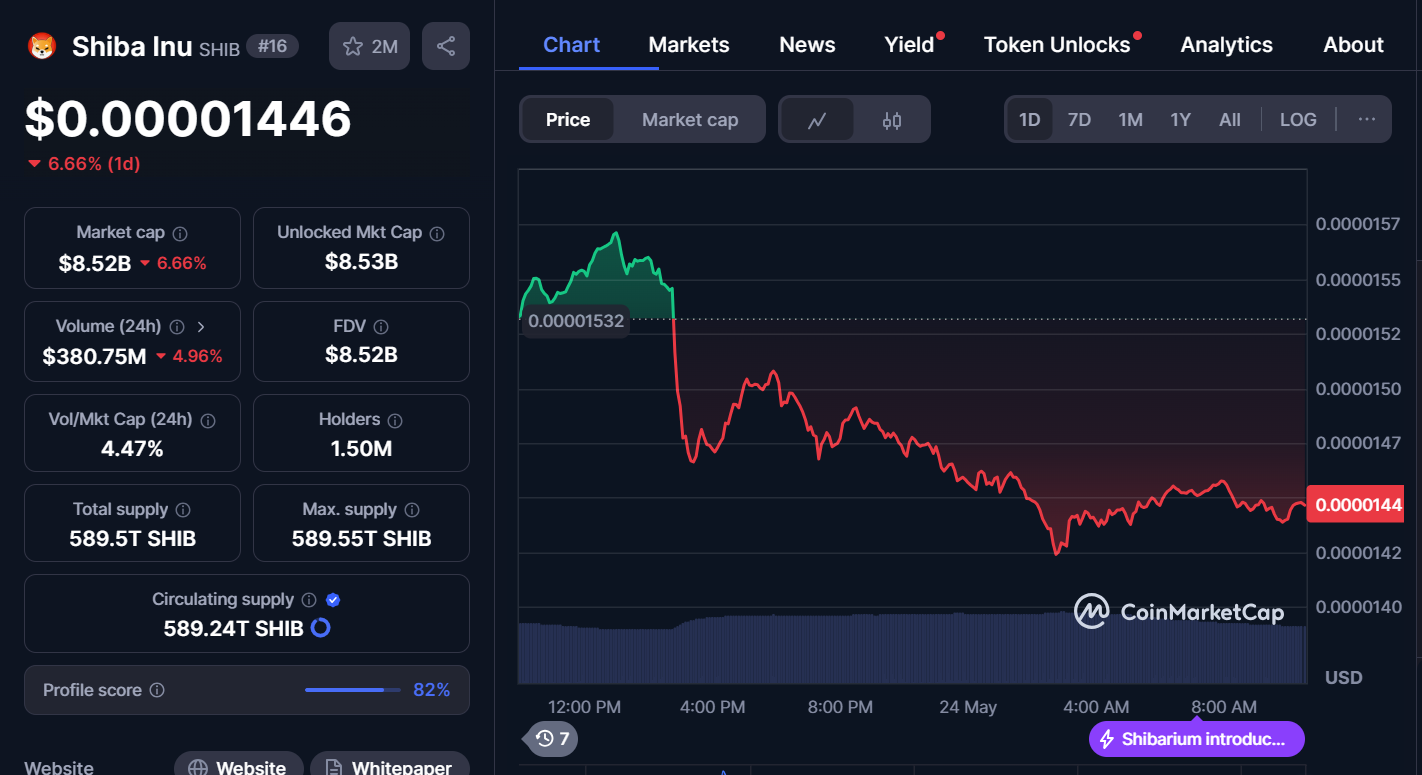Set chart range to 1M
Viewport: 1422px width, 775px height.
tap(1130, 120)
